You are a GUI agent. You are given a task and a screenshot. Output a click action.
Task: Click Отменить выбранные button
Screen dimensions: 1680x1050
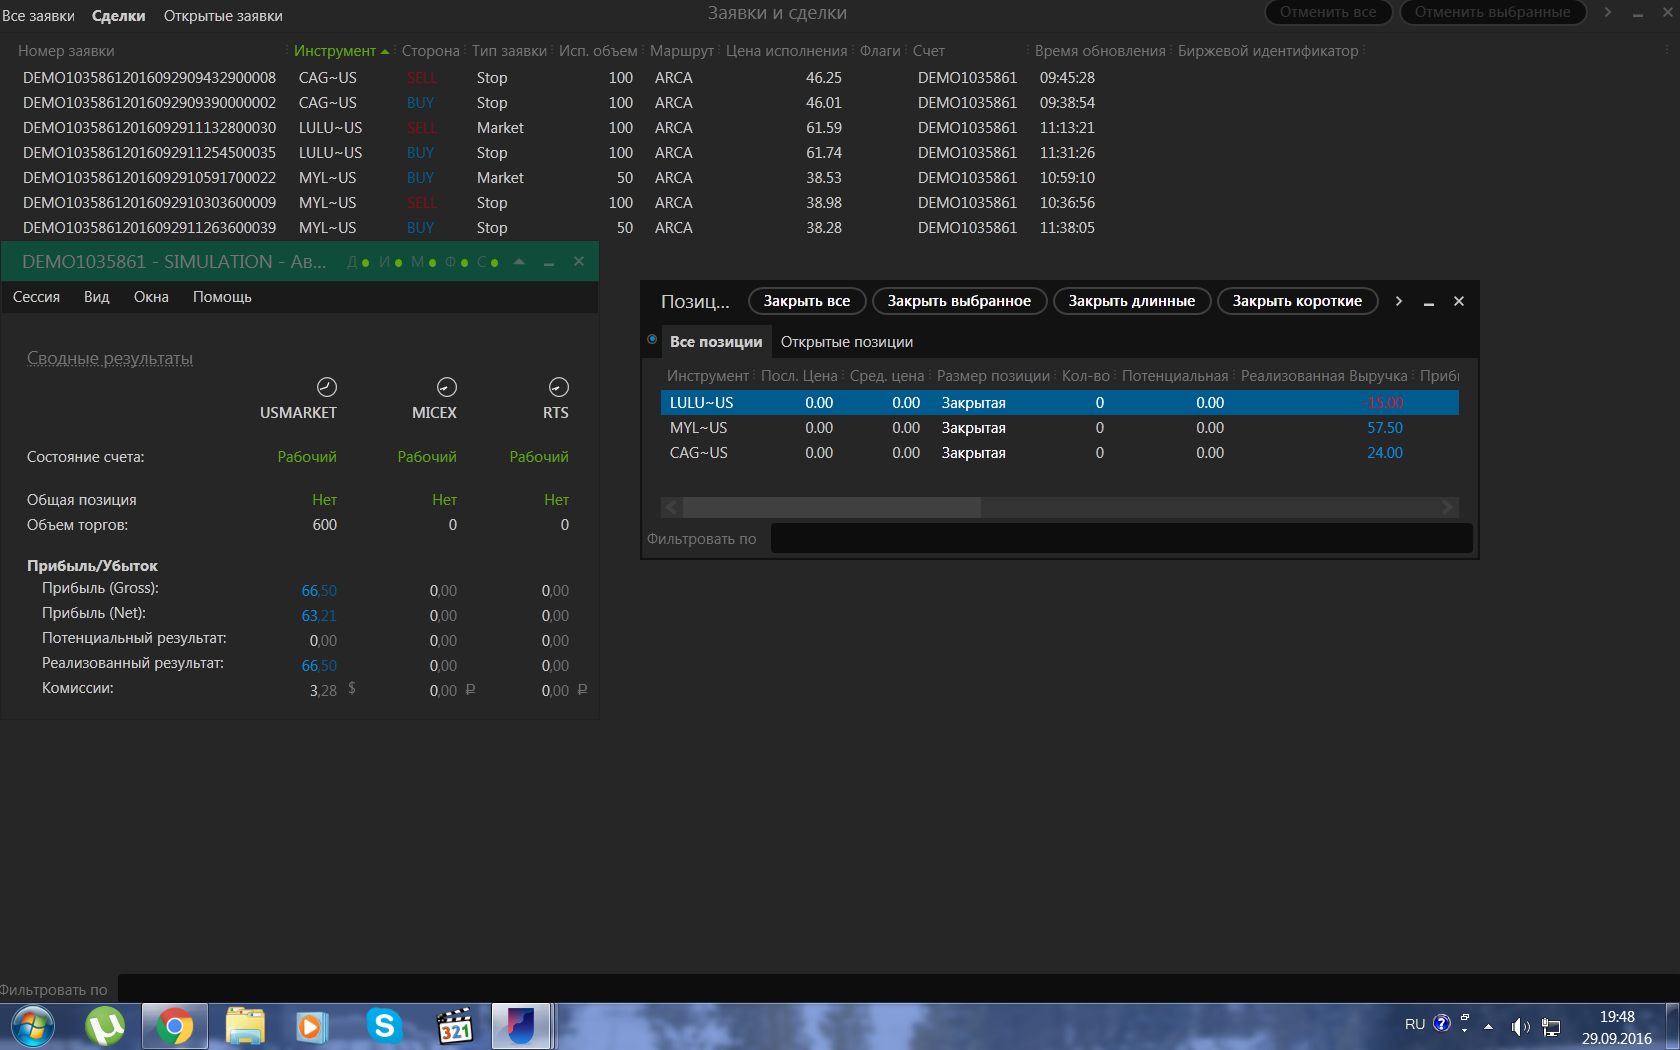point(1492,12)
